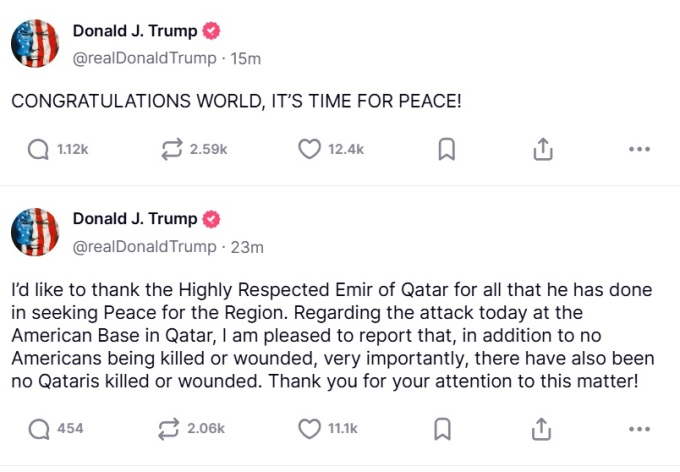
Task: Open Donald J. Trump name on first post
Action: (135, 31)
